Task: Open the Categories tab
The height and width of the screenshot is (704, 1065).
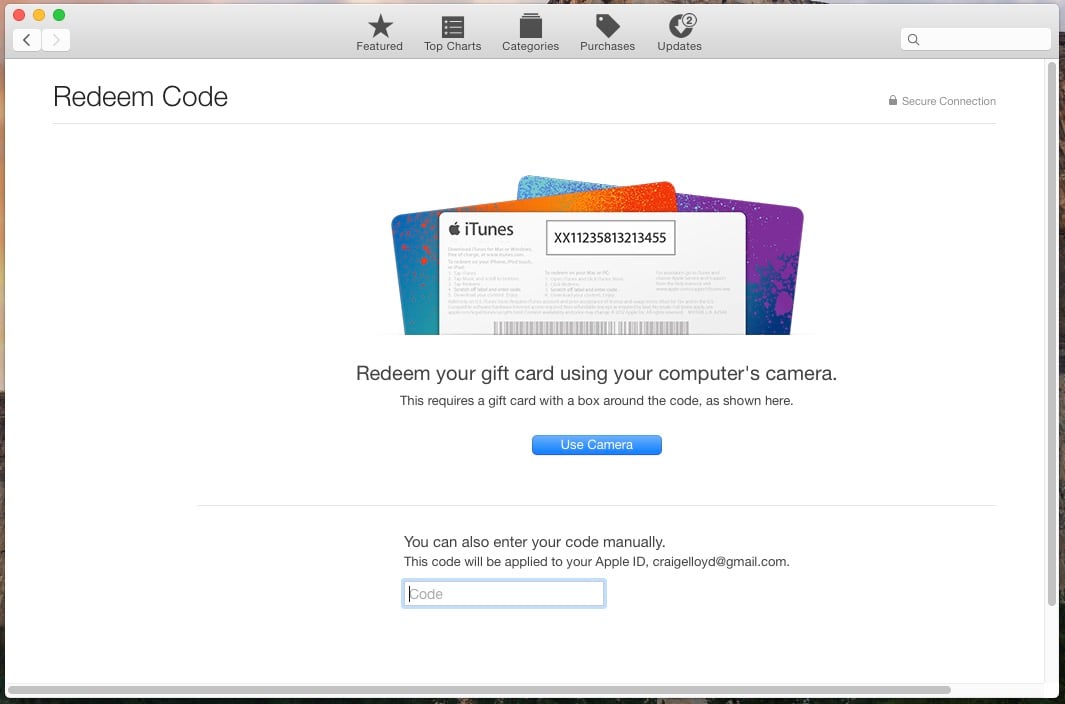Action: click(x=530, y=33)
